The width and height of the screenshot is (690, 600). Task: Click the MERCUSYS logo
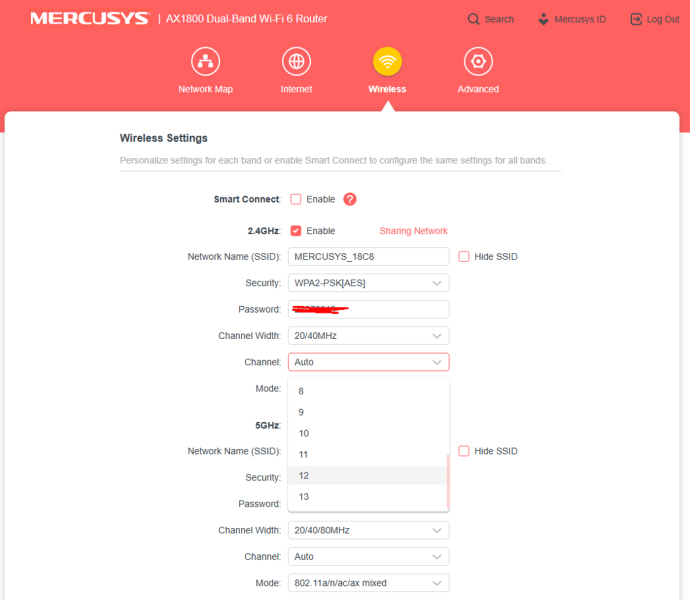coord(89,19)
